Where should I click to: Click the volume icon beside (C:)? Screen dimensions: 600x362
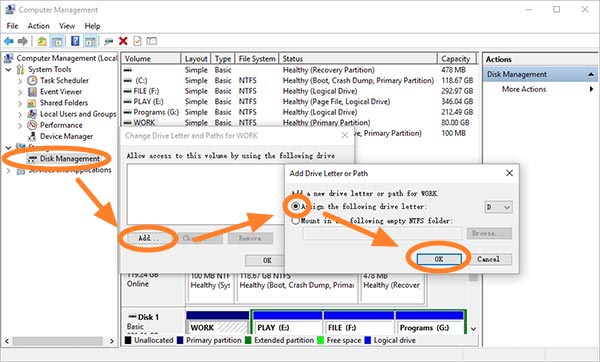click(128, 81)
